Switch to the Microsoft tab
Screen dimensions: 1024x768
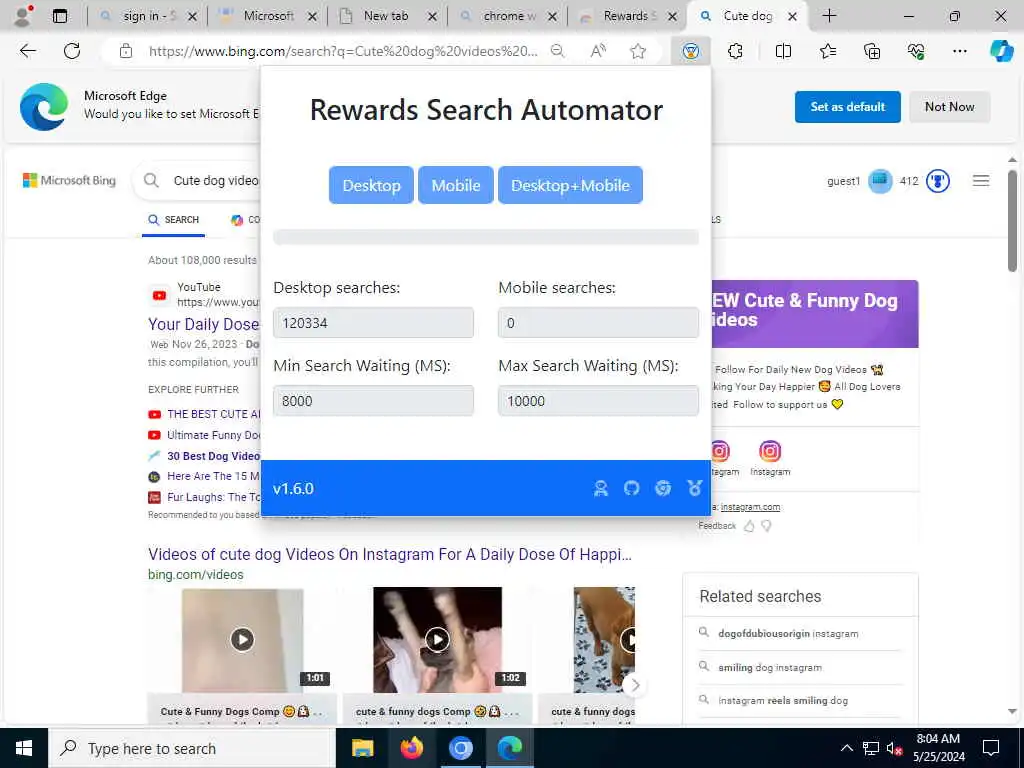268,16
